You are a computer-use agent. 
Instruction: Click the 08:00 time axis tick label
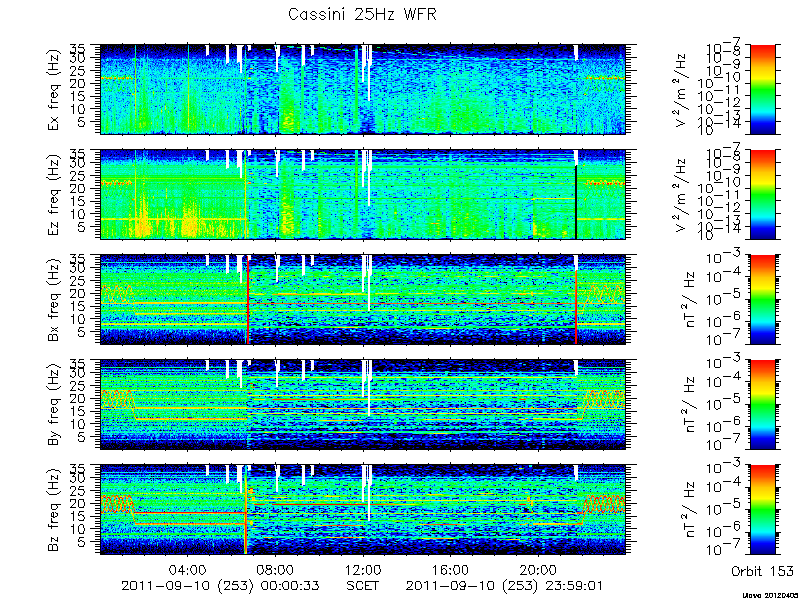pyautogui.click(x=276, y=569)
